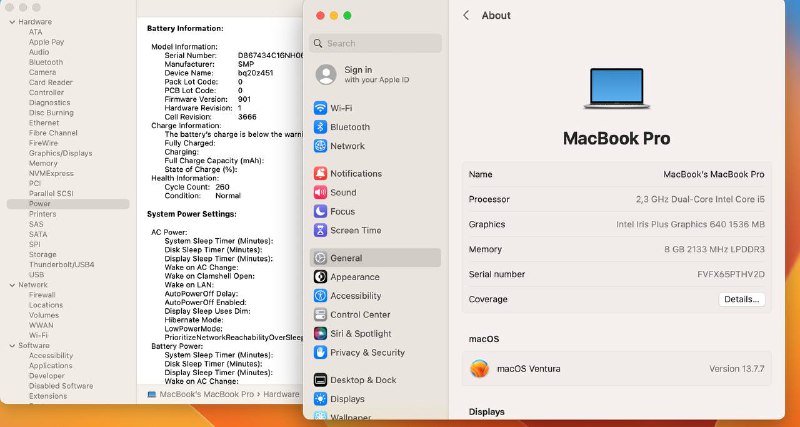Collapse the Software tree section
This screenshot has width=800, height=427.
coord(12,345)
